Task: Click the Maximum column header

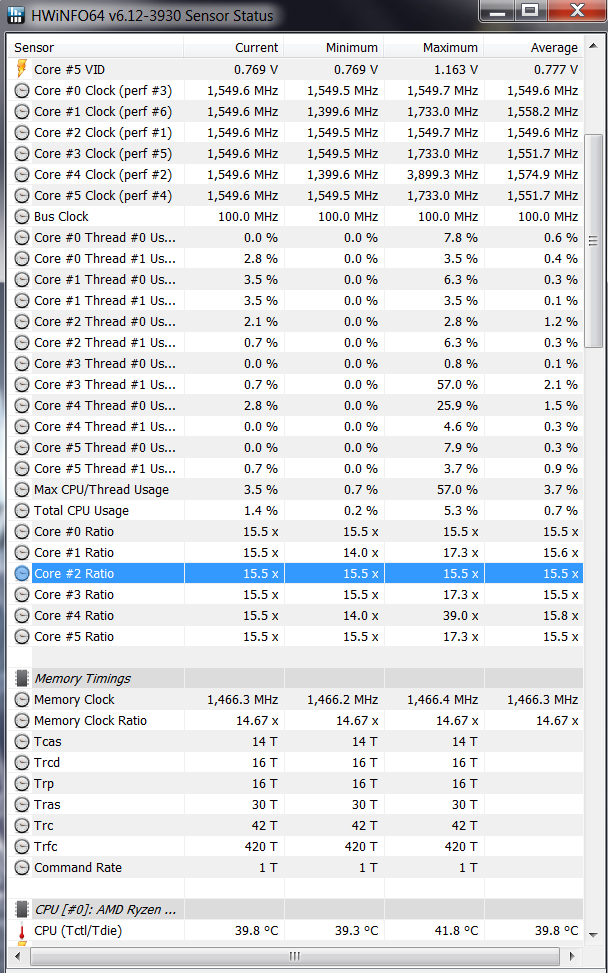Action: pyautogui.click(x=434, y=47)
